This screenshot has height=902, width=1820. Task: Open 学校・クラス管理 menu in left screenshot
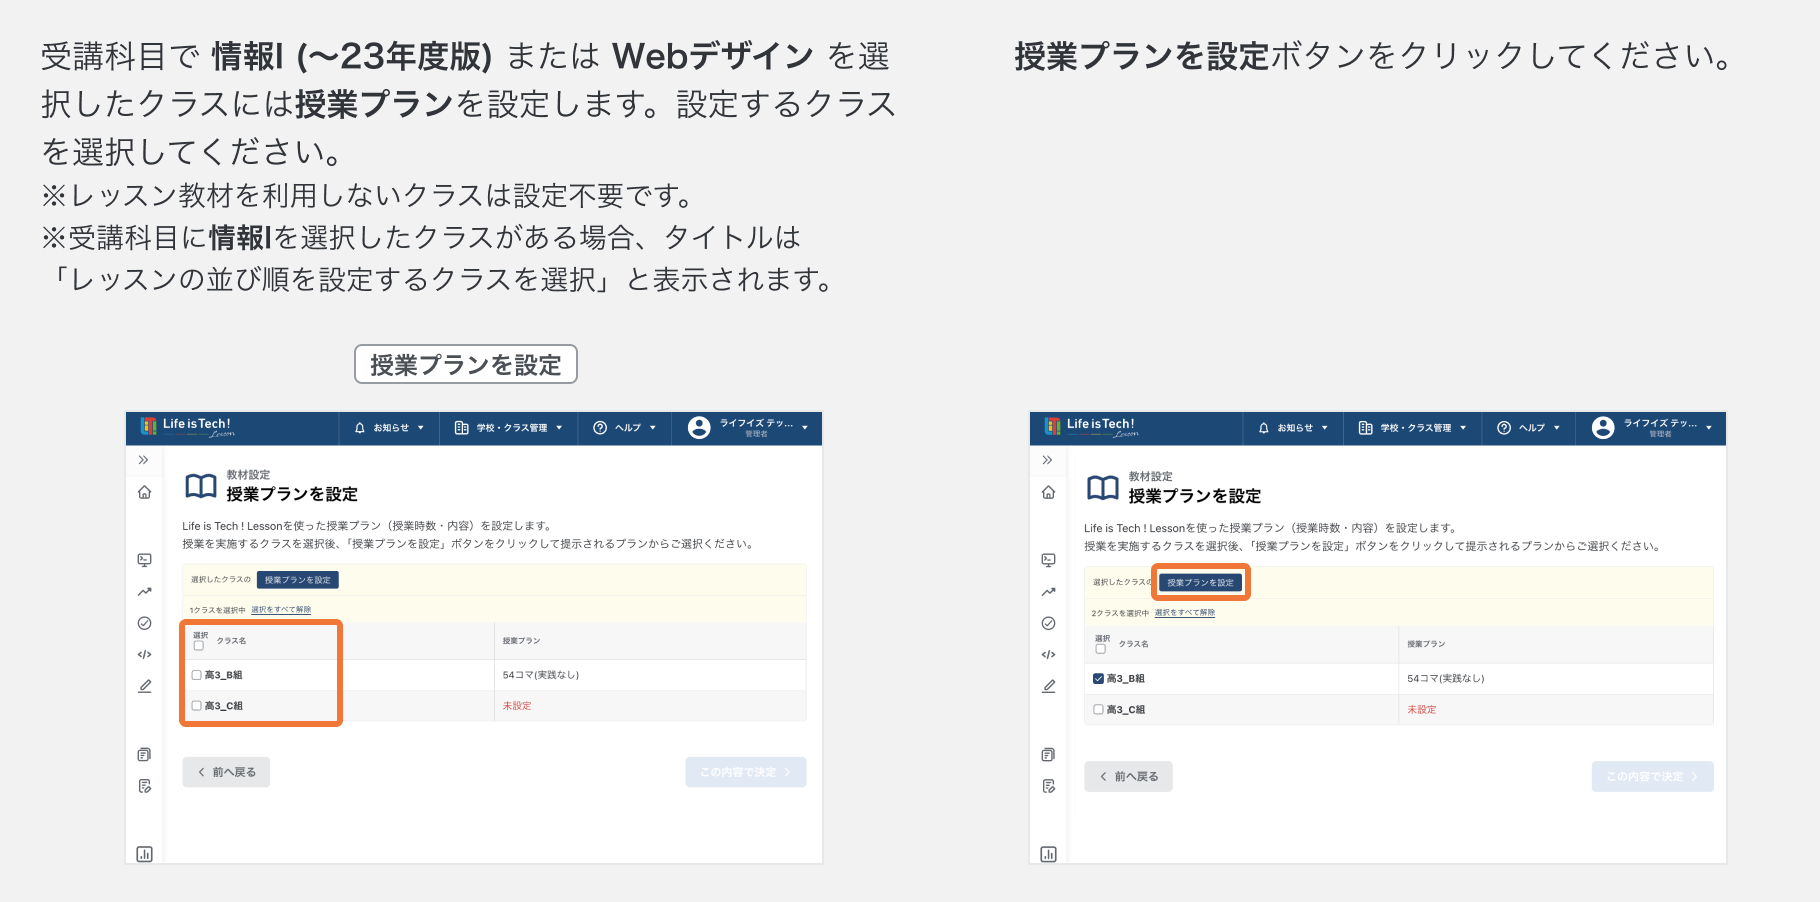click(x=509, y=428)
